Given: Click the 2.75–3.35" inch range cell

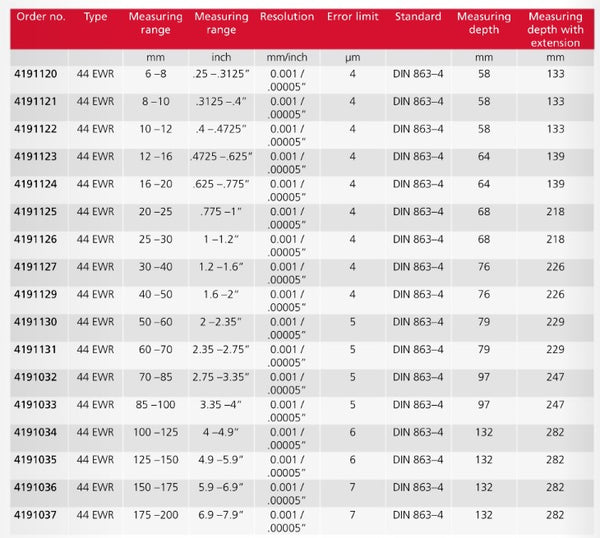Looking at the screenshot, I should pyautogui.click(x=221, y=376).
